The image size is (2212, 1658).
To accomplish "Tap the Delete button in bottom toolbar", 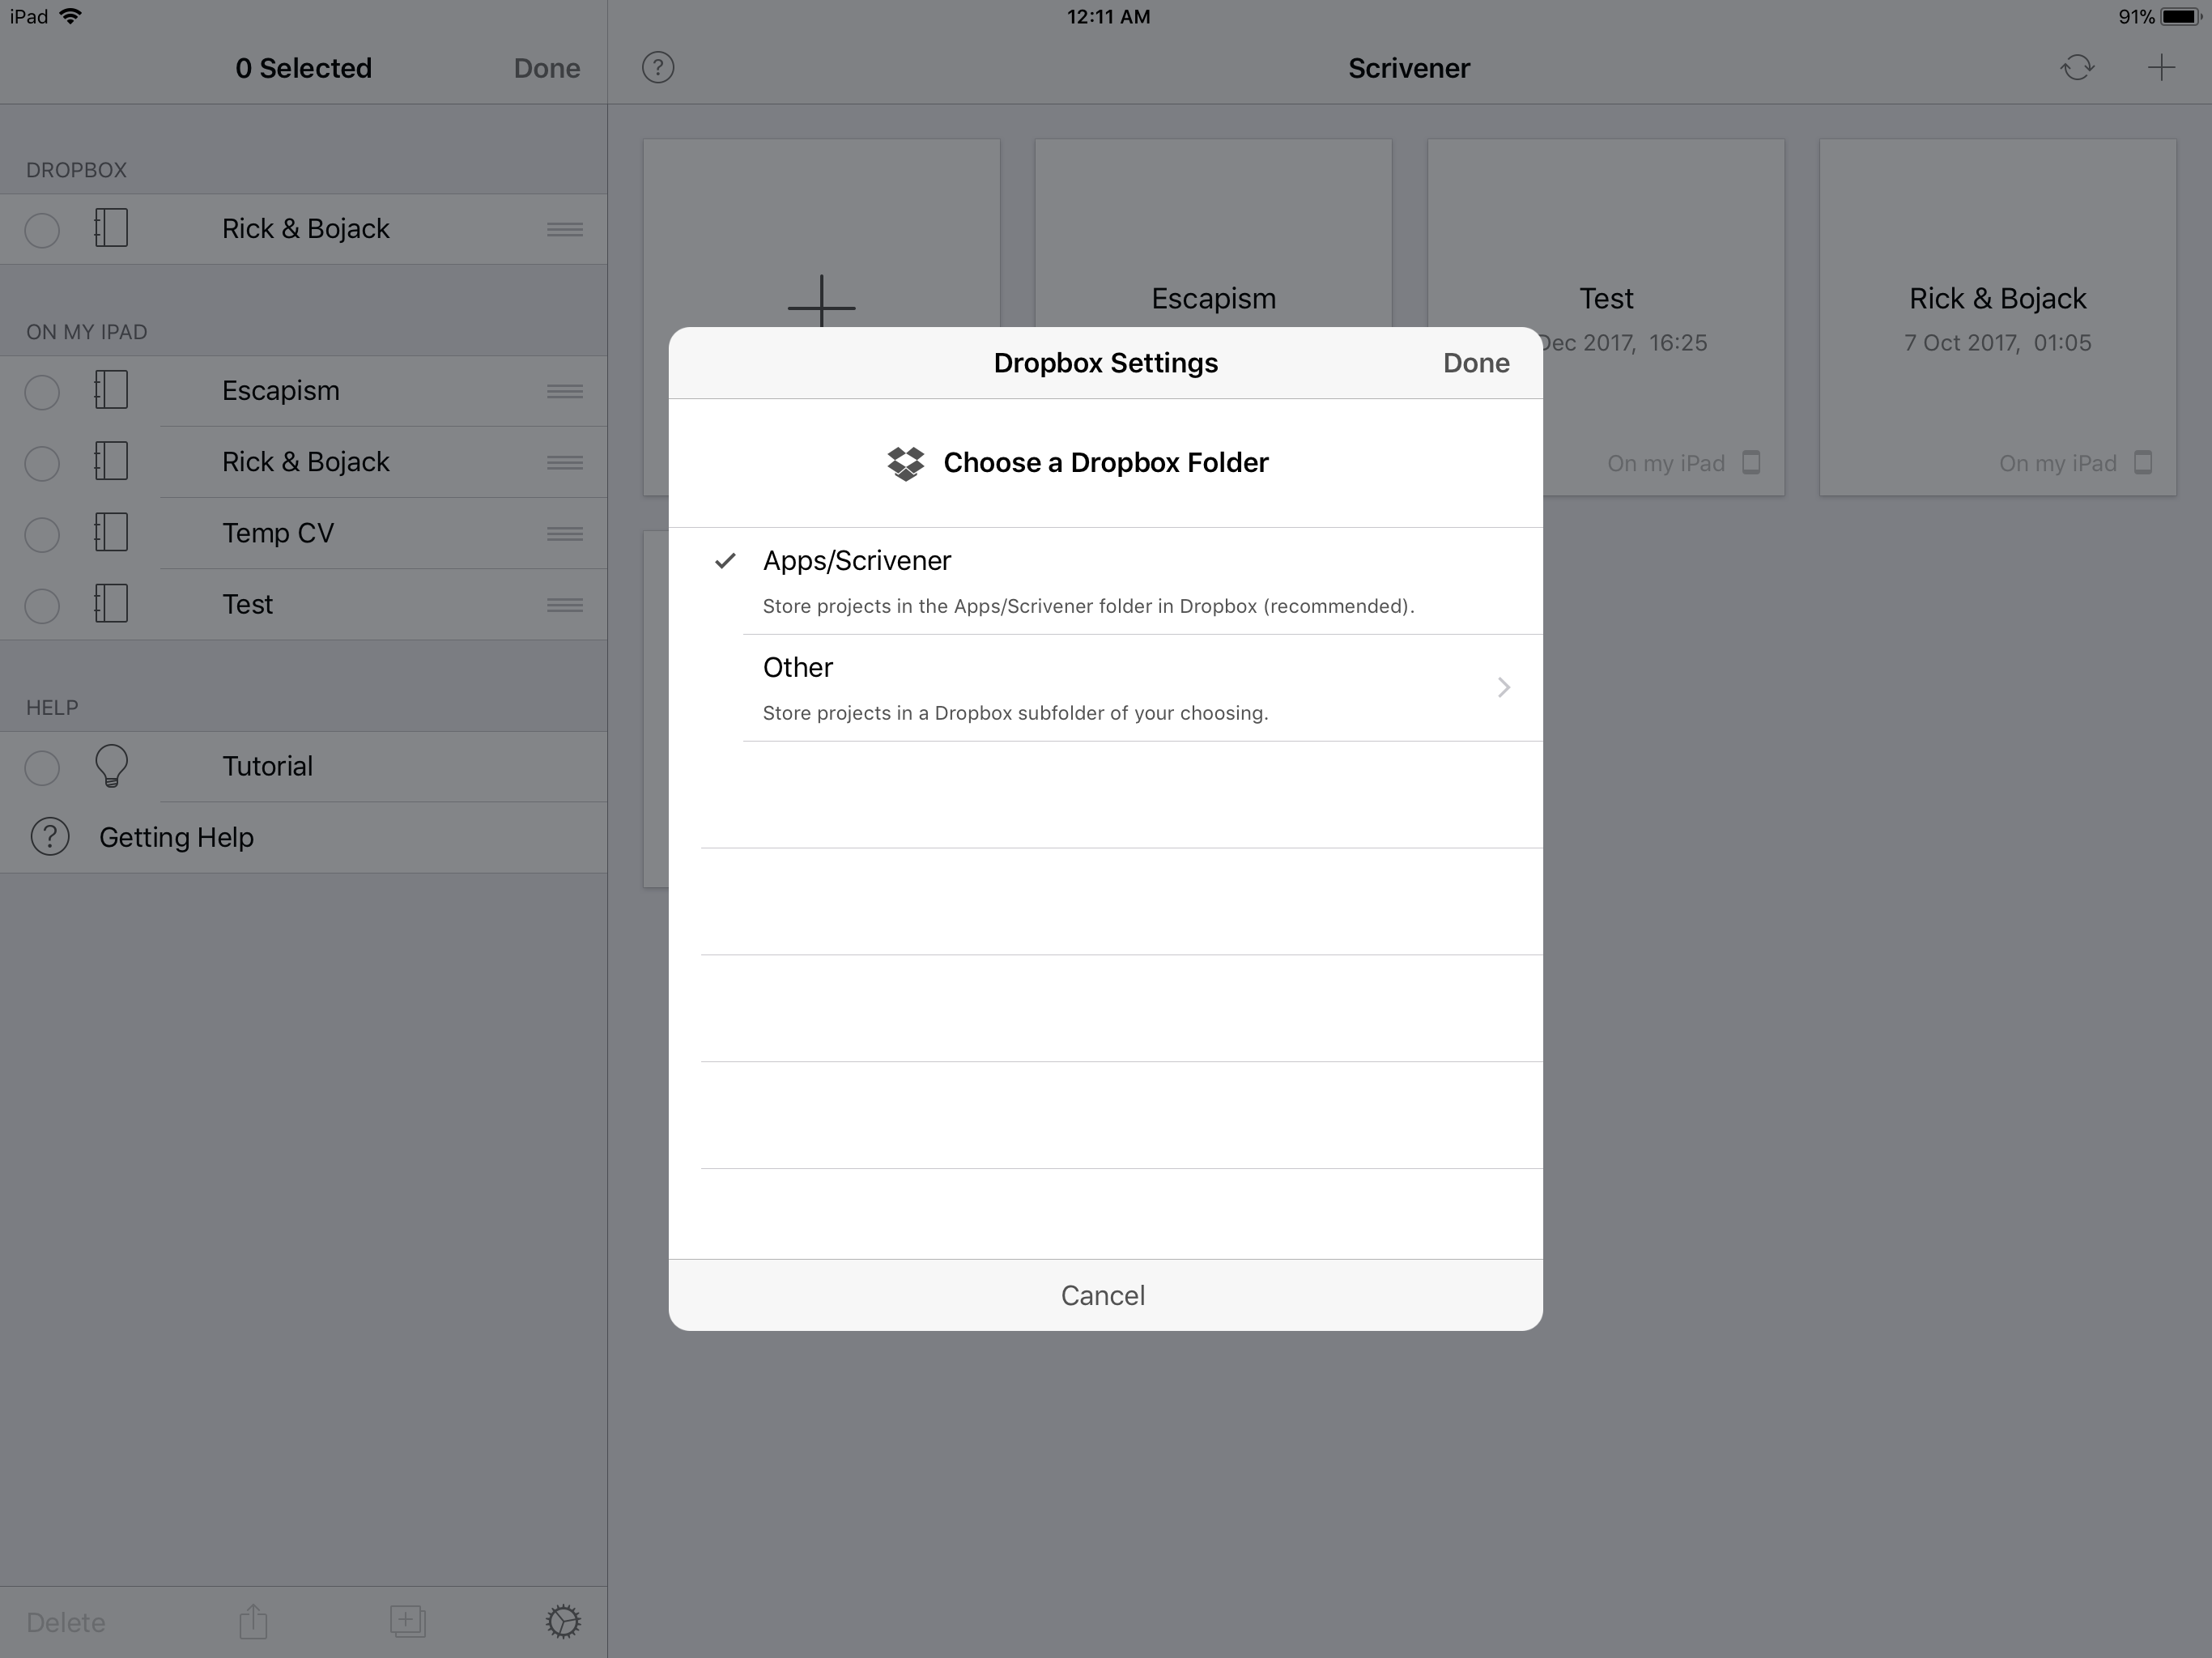I will (66, 1622).
